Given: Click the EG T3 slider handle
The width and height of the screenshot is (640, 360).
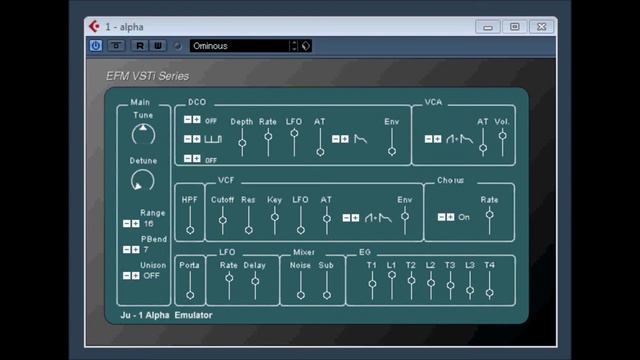Looking at the screenshot, I should click(450, 285).
